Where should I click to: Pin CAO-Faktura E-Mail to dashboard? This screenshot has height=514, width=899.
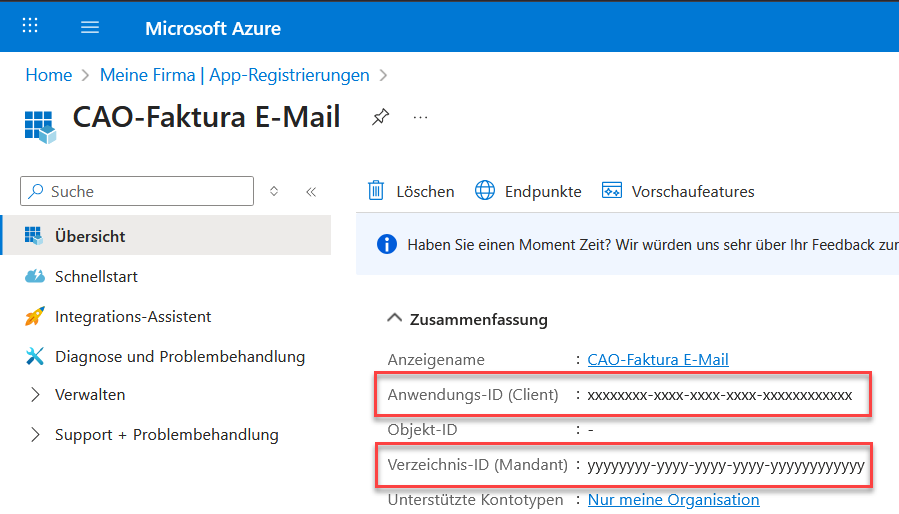(x=380, y=117)
